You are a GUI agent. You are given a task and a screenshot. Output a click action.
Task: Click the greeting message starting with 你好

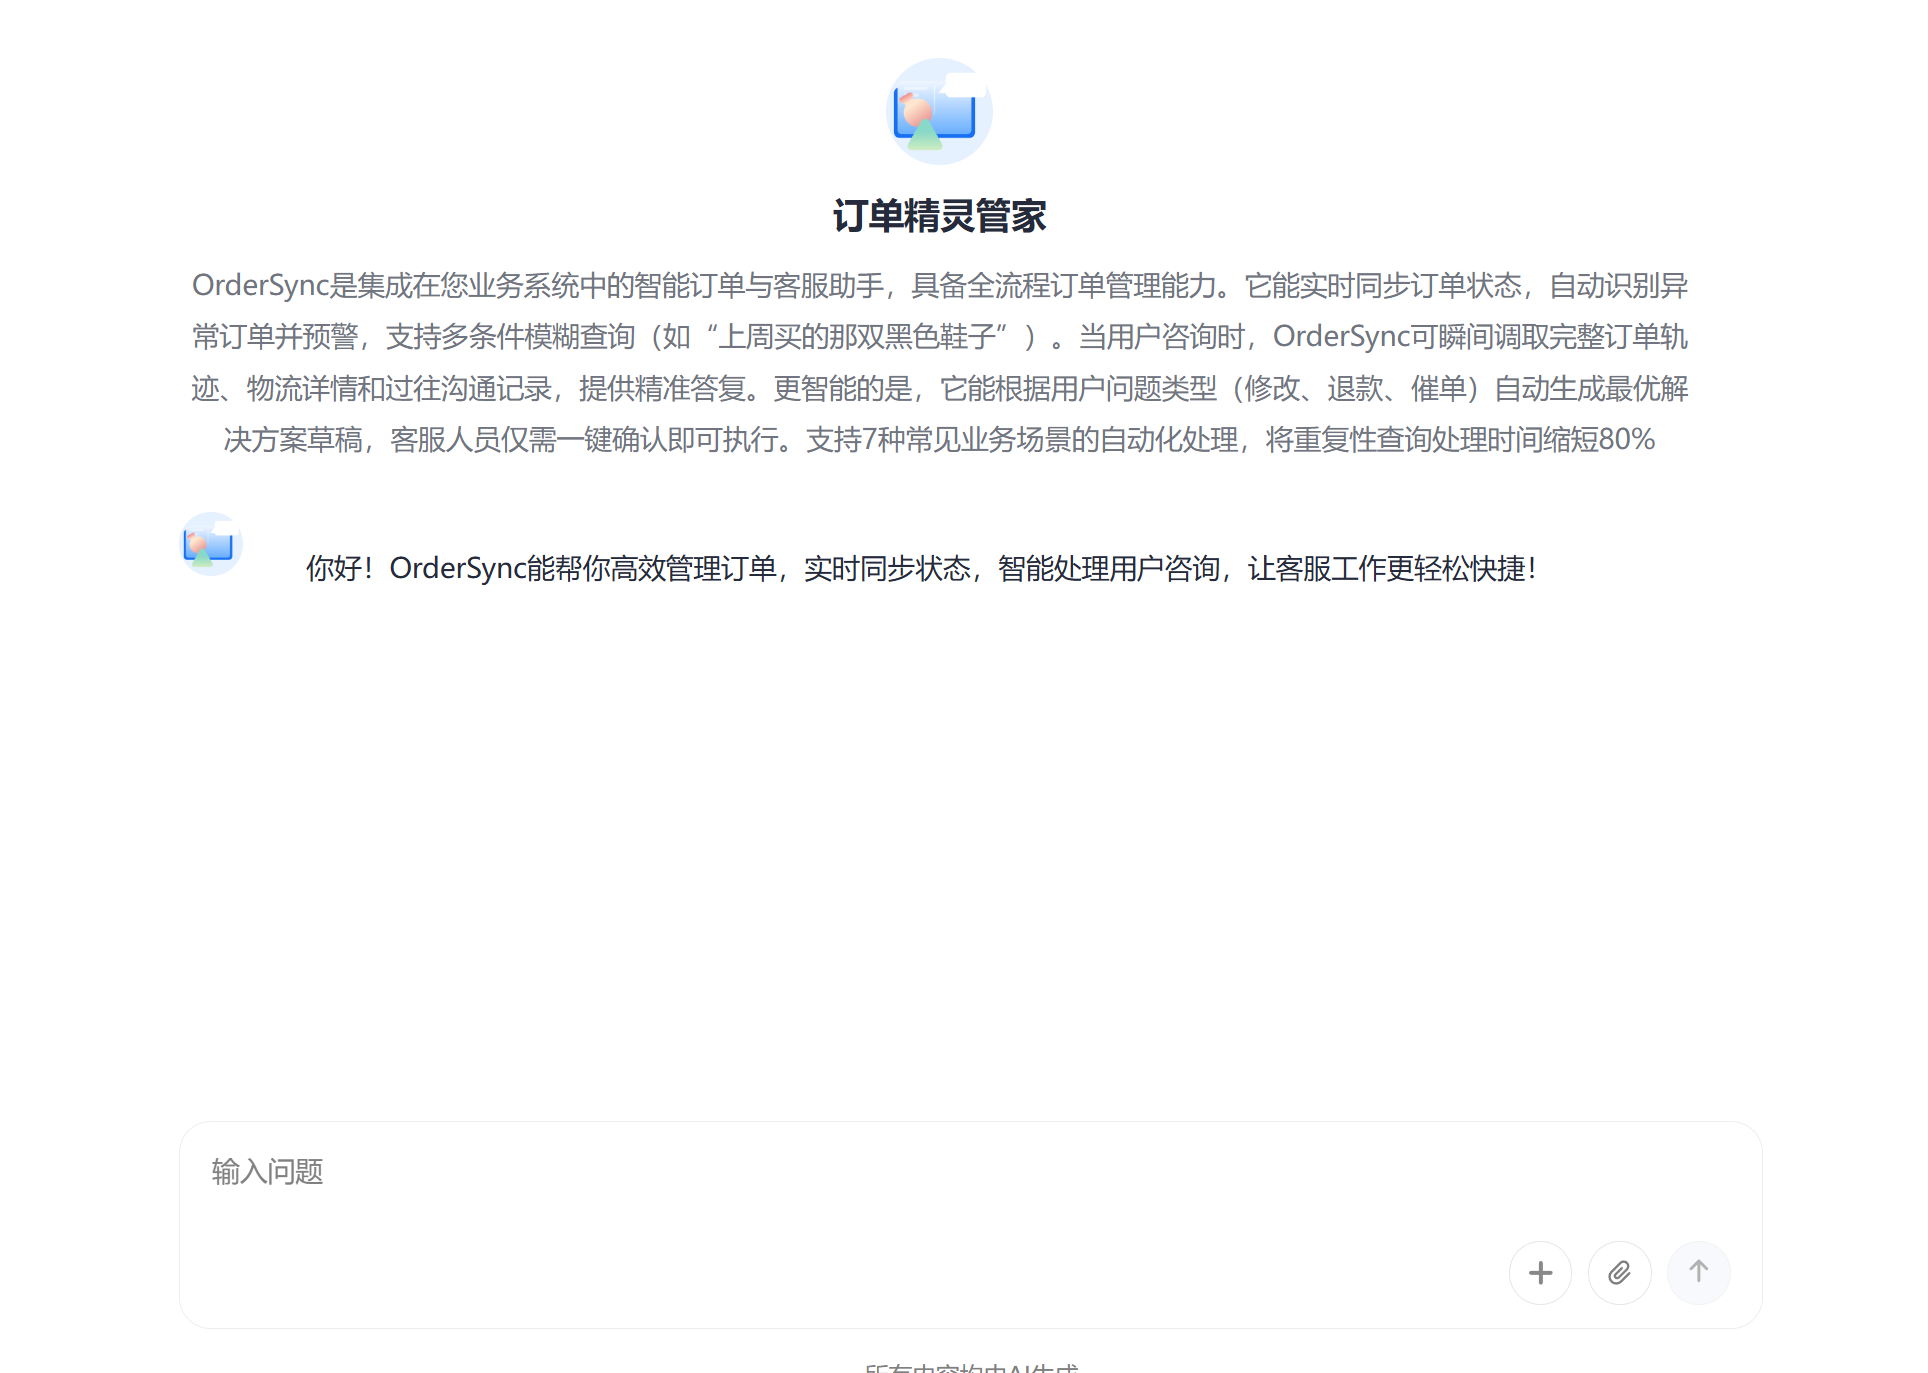920,568
